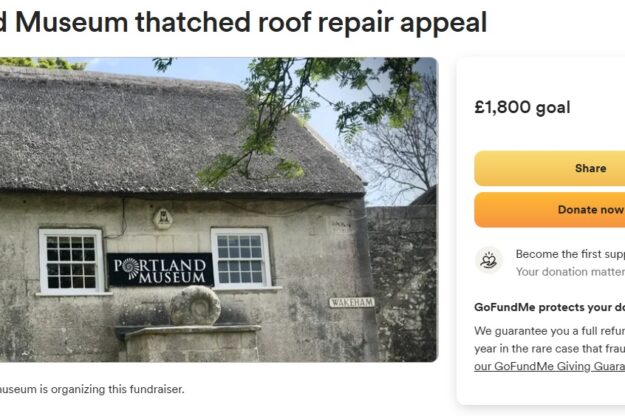The width and height of the screenshot is (625, 416).
Task: Click the left window of the museum
Action: 71,260
